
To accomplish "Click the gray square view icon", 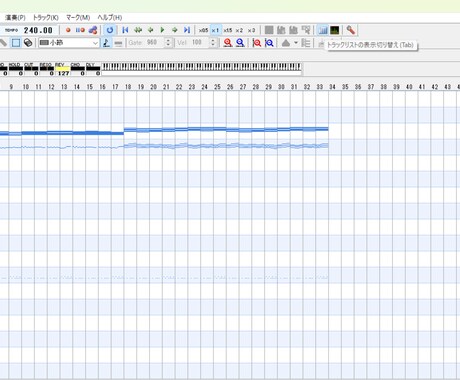I will click(269, 30).
